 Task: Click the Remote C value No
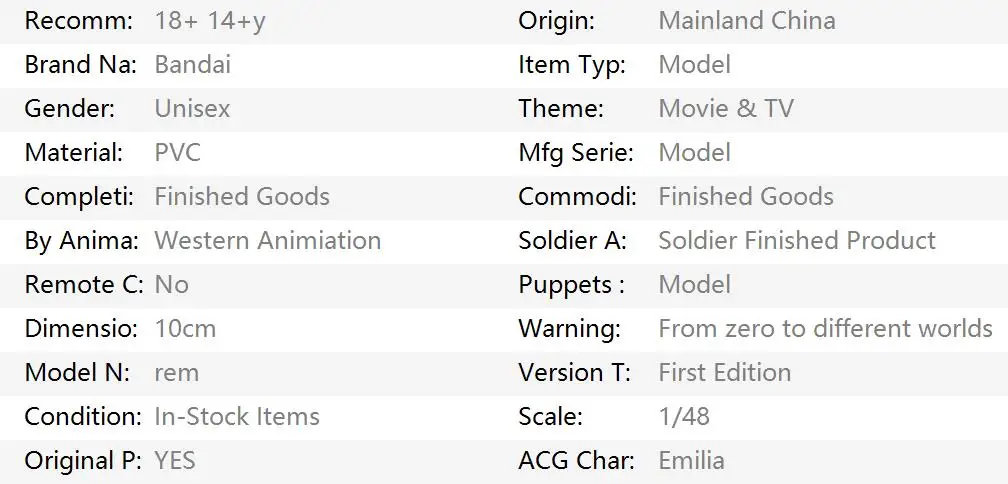(x=171, y=285)
